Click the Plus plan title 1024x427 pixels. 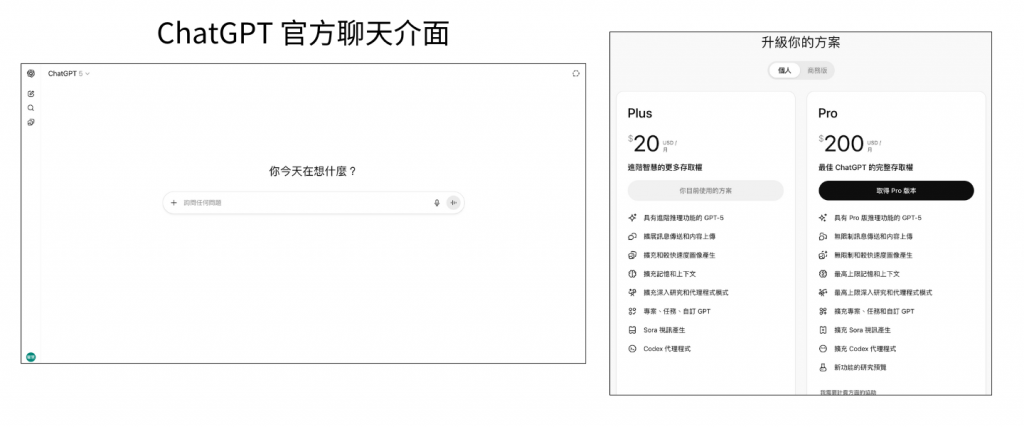point(640,114)
